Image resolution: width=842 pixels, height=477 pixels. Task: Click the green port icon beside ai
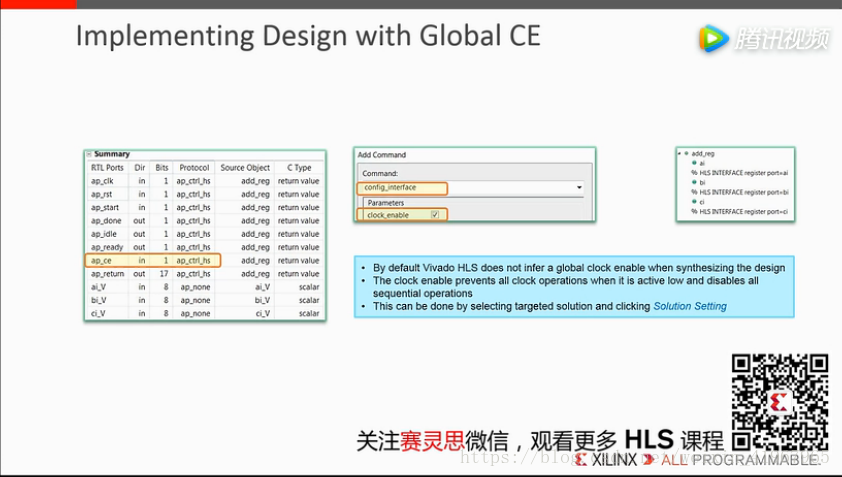[694, 163]
